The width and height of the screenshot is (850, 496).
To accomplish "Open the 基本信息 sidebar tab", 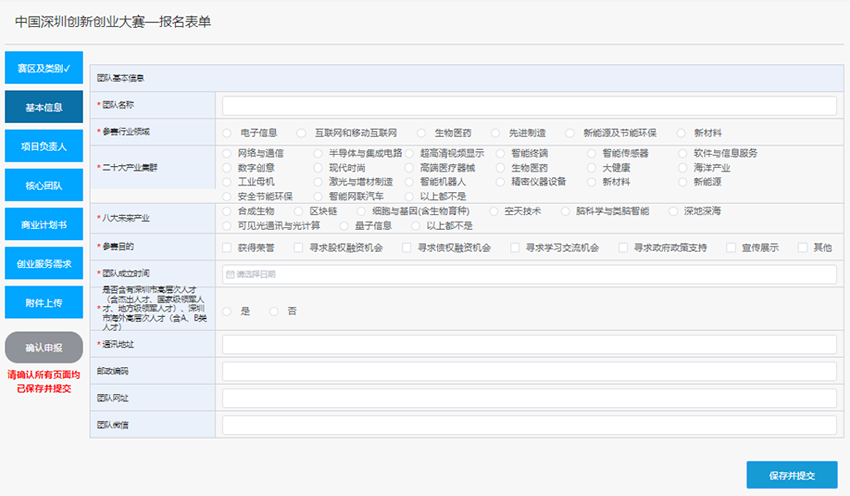I will 44,107.
